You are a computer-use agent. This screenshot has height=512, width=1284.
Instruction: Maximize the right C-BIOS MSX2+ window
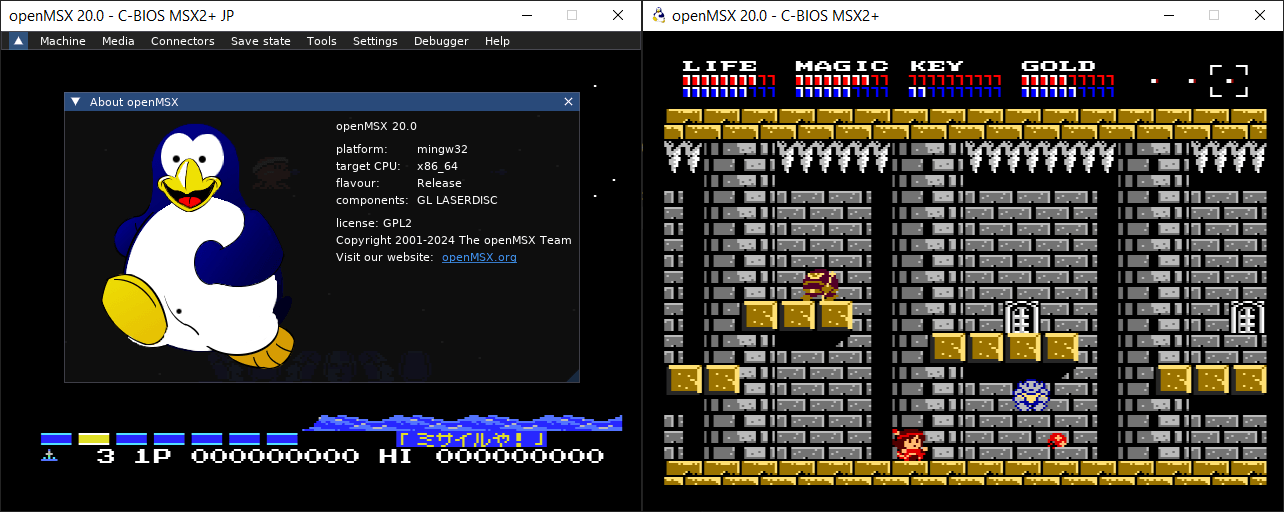pyautogui.click(x=1214, y=15)
